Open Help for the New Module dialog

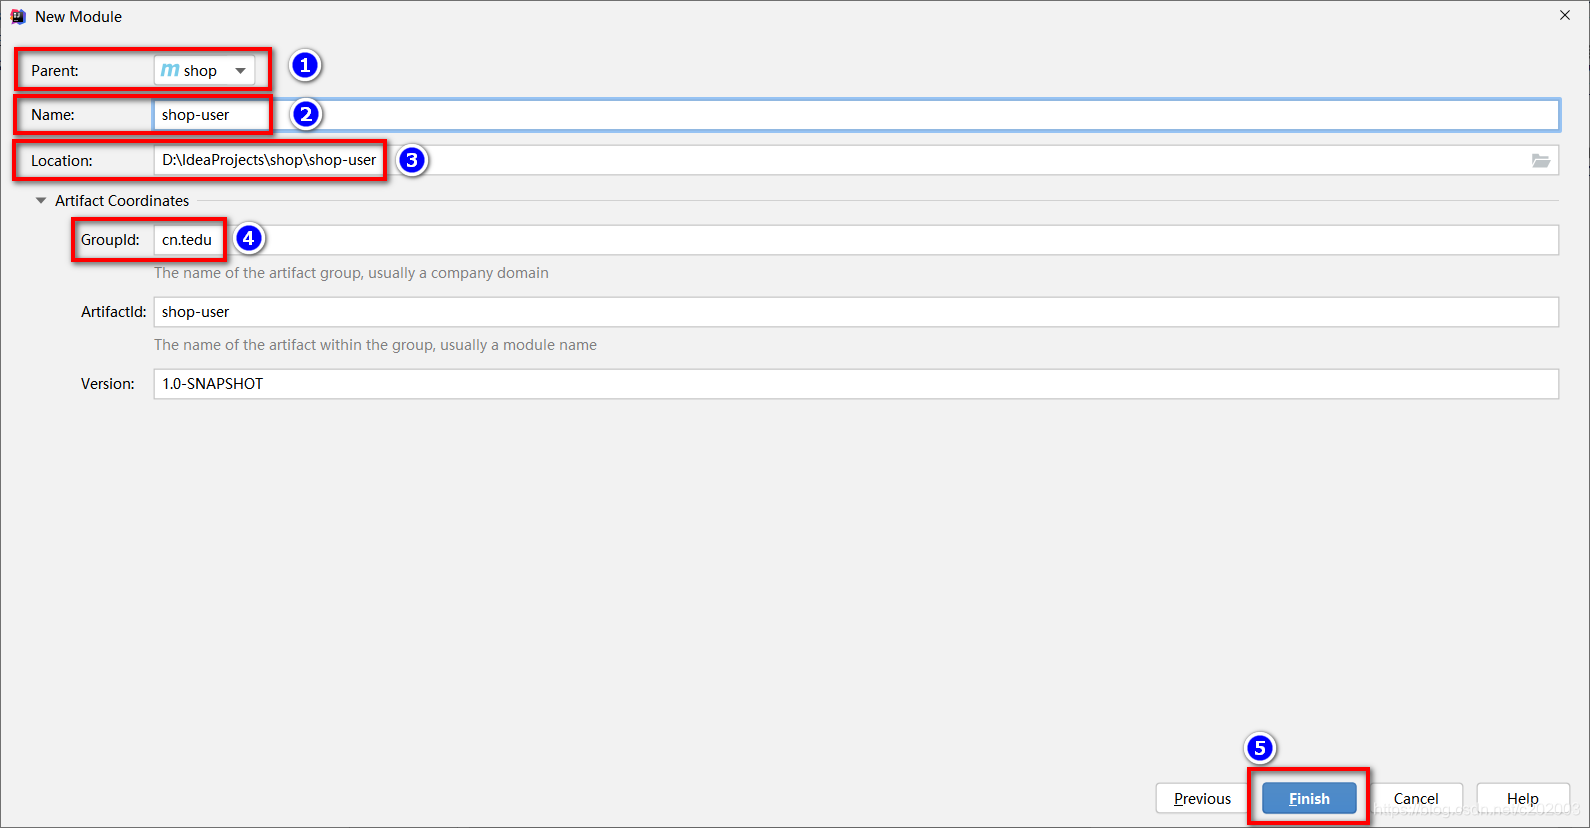click(1523, 798)
